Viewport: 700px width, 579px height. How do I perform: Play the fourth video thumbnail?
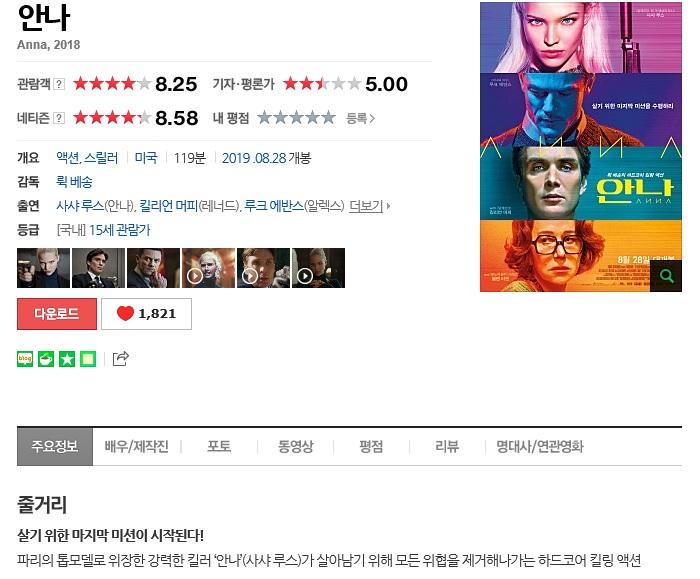tap(208, 268)
